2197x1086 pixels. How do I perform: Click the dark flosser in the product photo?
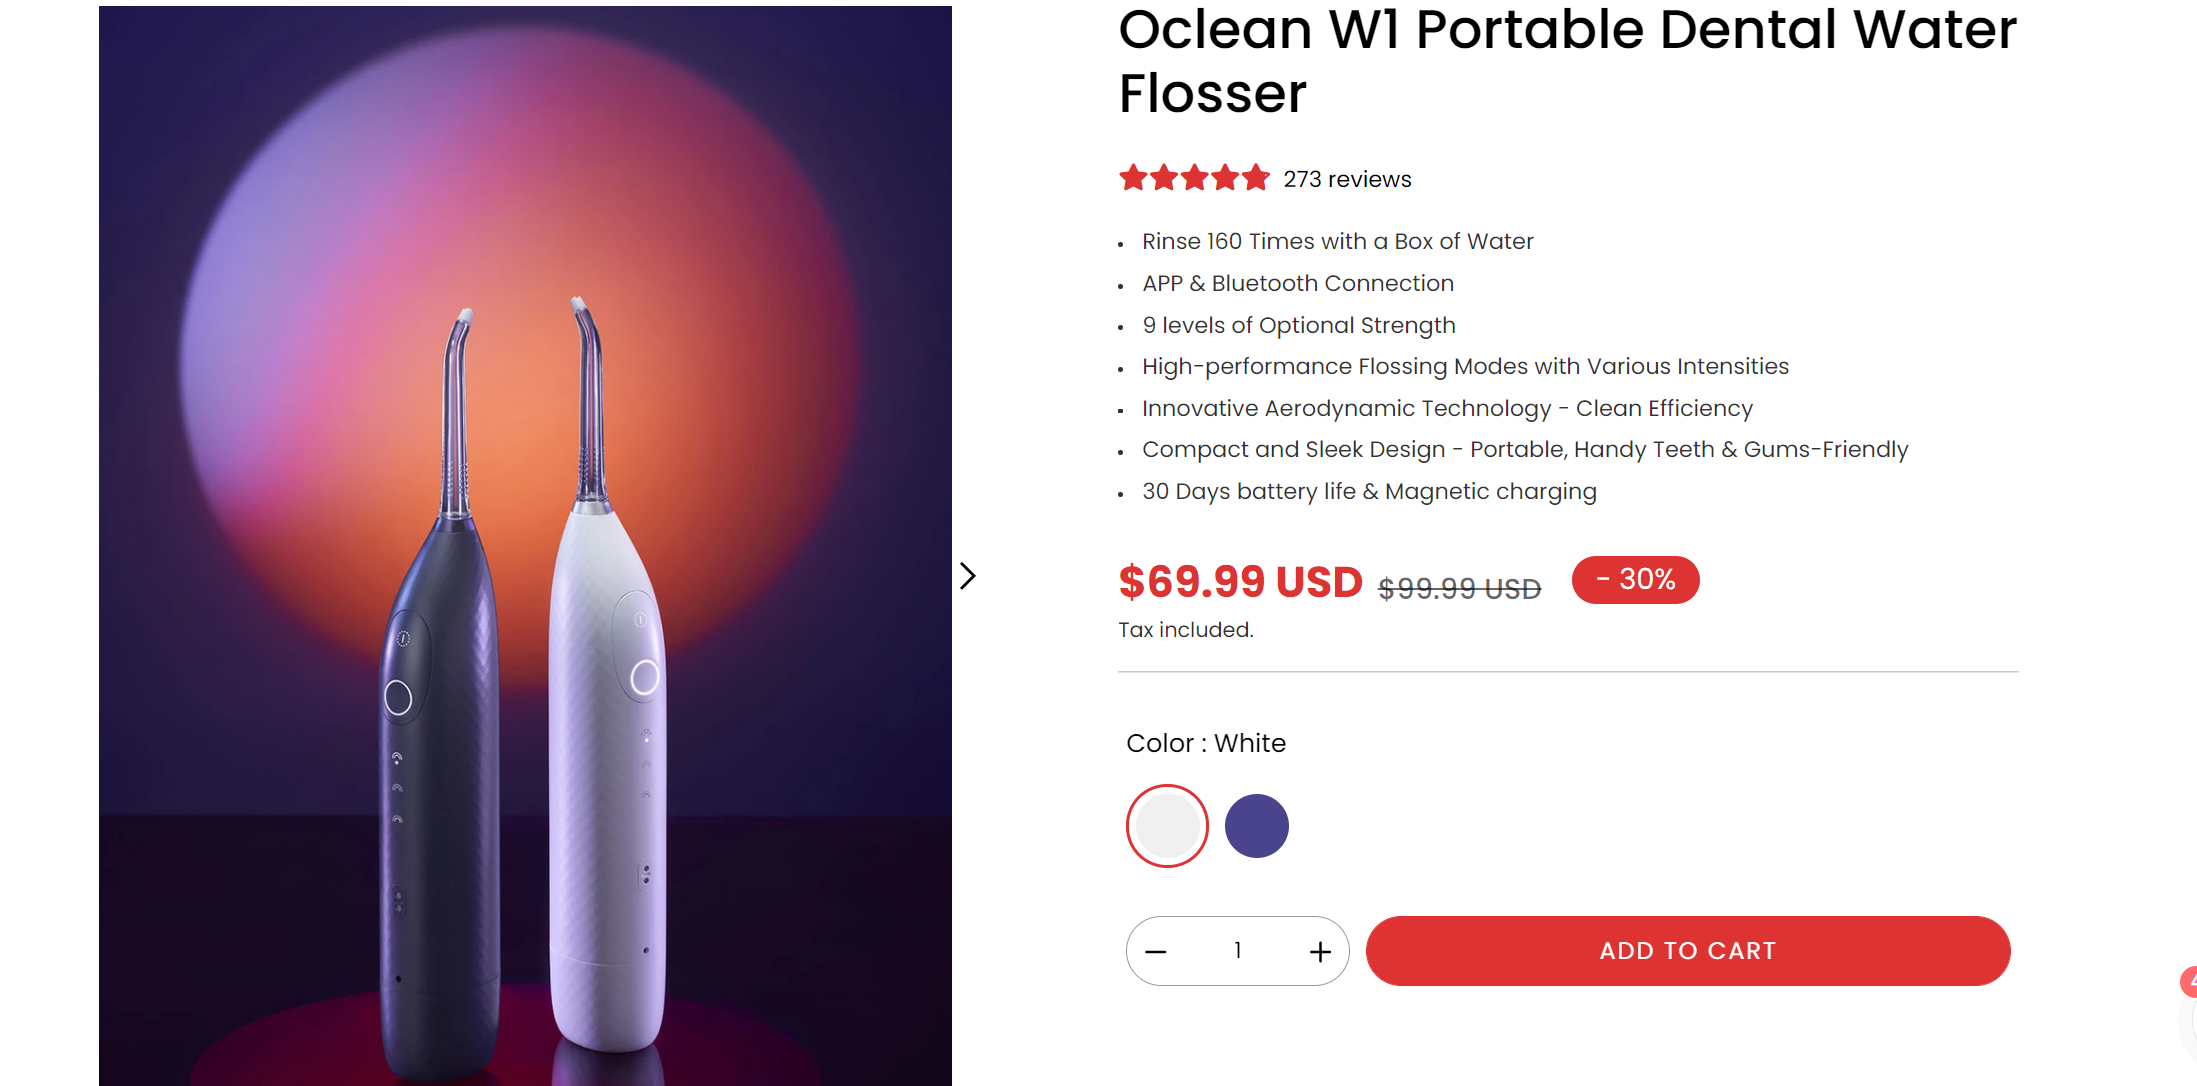click(440, 800)
